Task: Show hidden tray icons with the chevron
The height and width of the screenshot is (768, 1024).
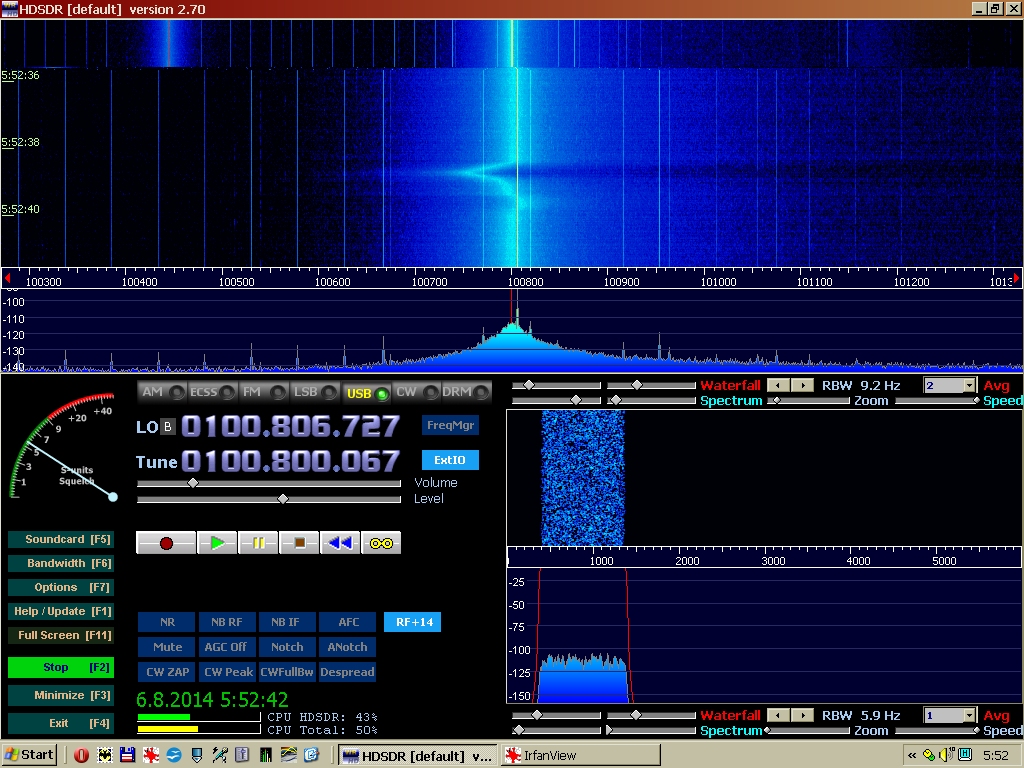Action: pos(912,756)
